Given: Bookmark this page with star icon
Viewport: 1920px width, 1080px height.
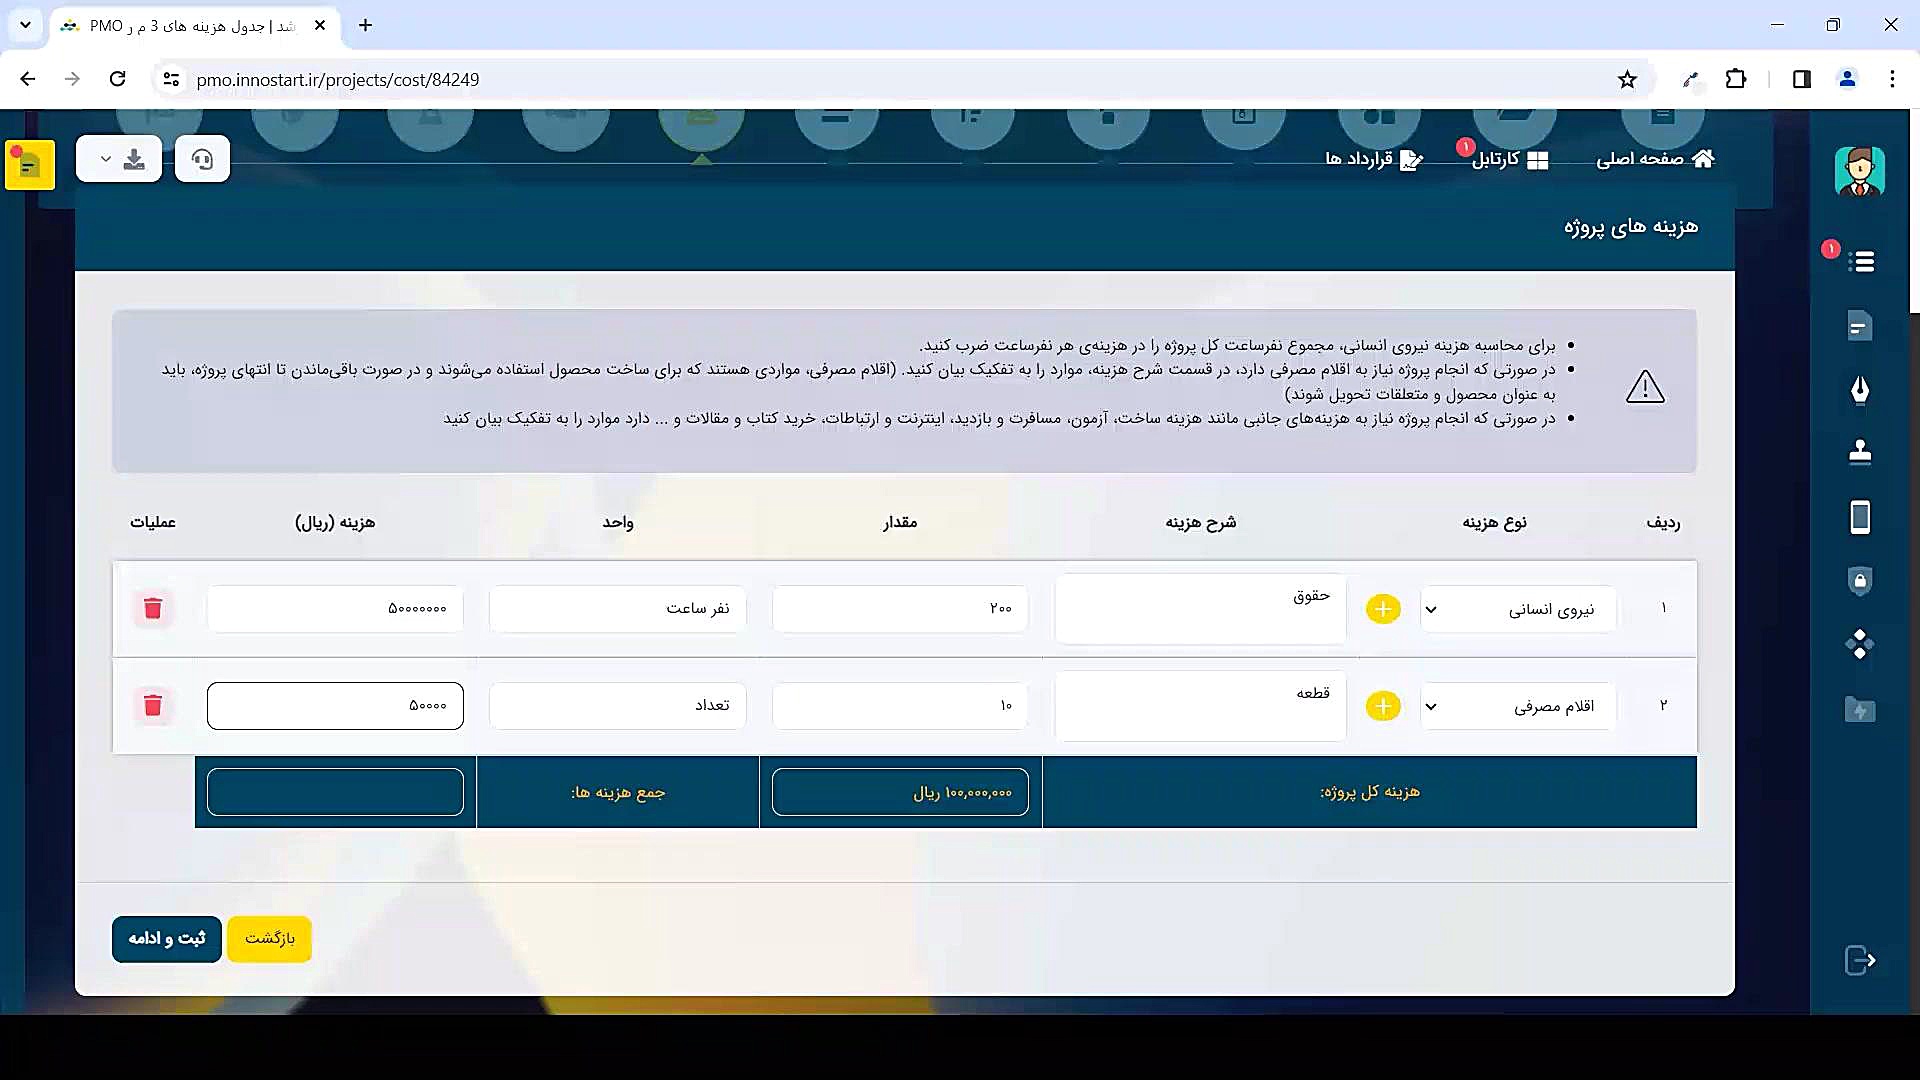Looking at the screenshot, I should tap(1627, 80).
